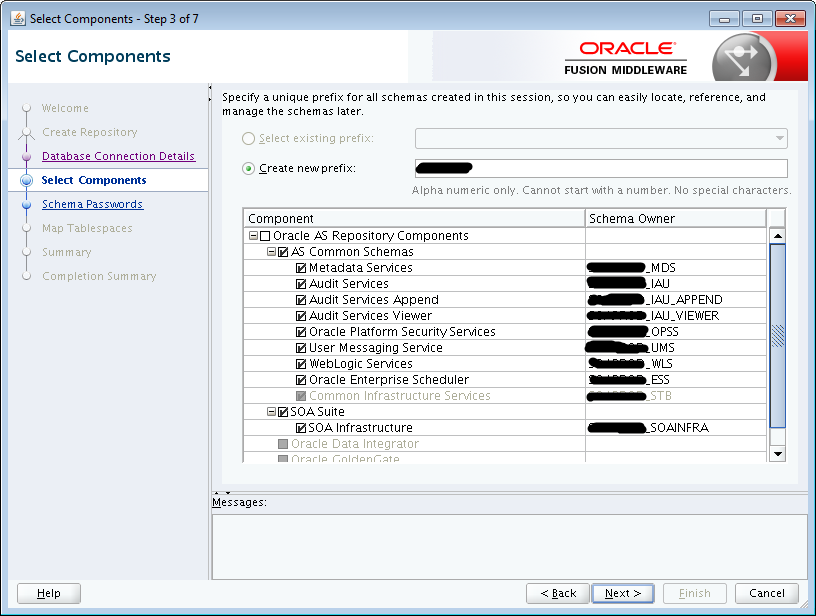
Task: Click the scroll-up arrow on the component list
Action: point(779,236)
